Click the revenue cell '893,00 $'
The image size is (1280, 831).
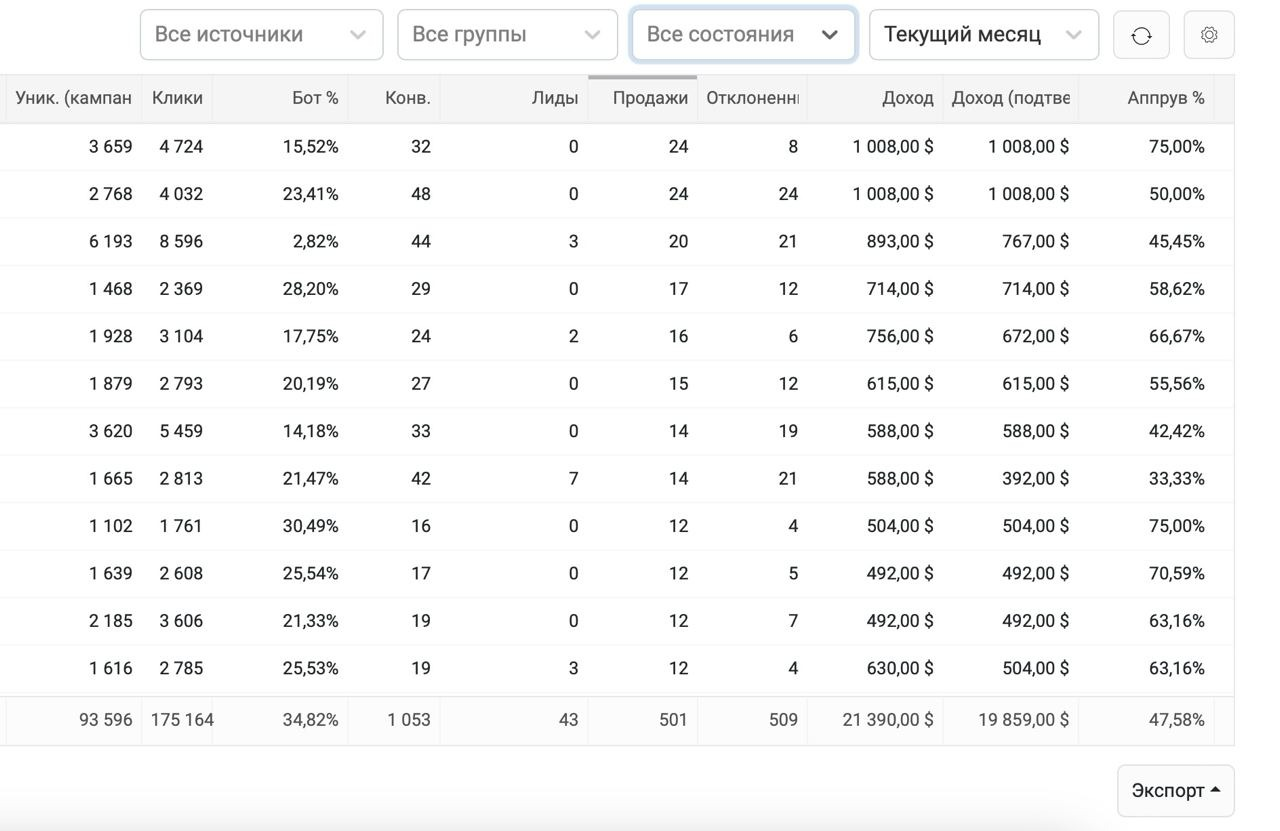(900, 242)
